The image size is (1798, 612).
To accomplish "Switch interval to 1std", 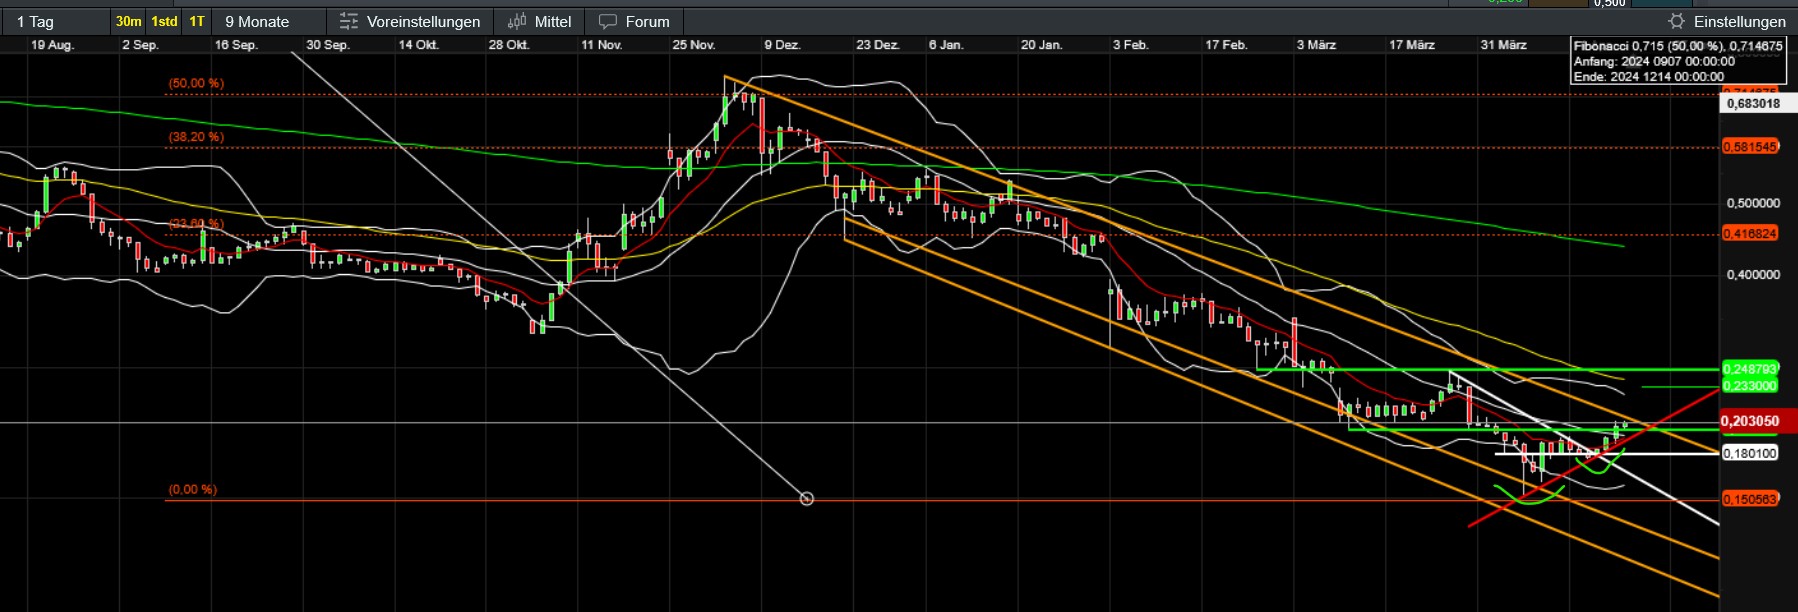I will tap(164, 21).
